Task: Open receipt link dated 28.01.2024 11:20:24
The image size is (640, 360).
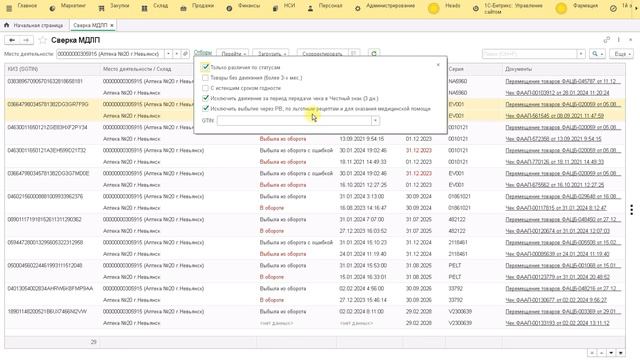Action: (x=557, y=93)
